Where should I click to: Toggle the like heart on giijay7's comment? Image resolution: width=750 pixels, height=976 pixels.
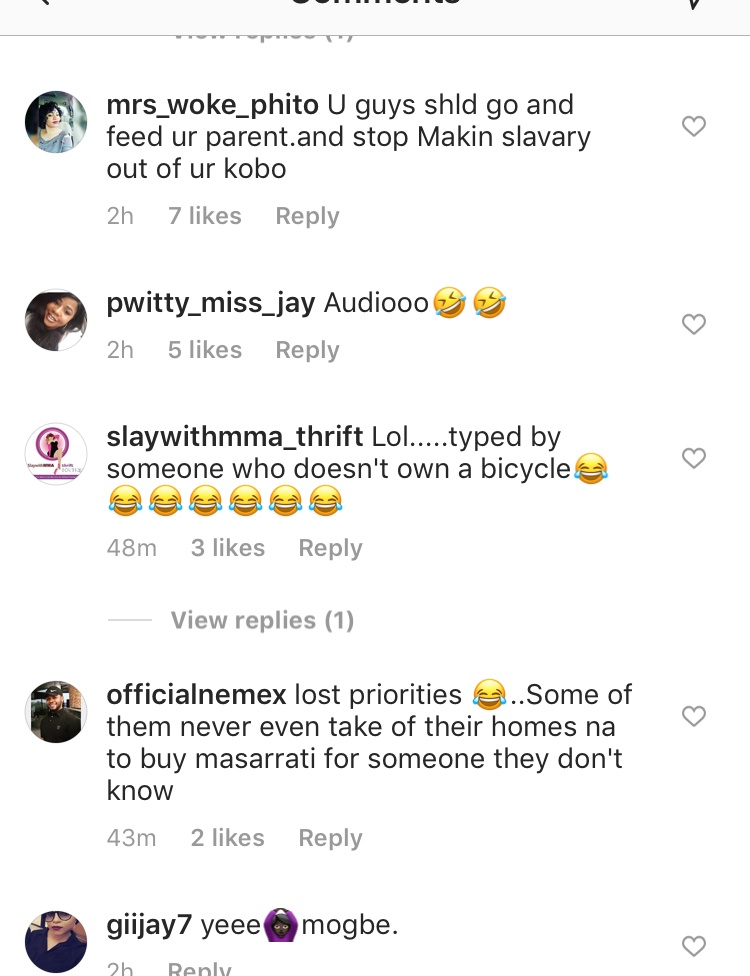point(693,945)
